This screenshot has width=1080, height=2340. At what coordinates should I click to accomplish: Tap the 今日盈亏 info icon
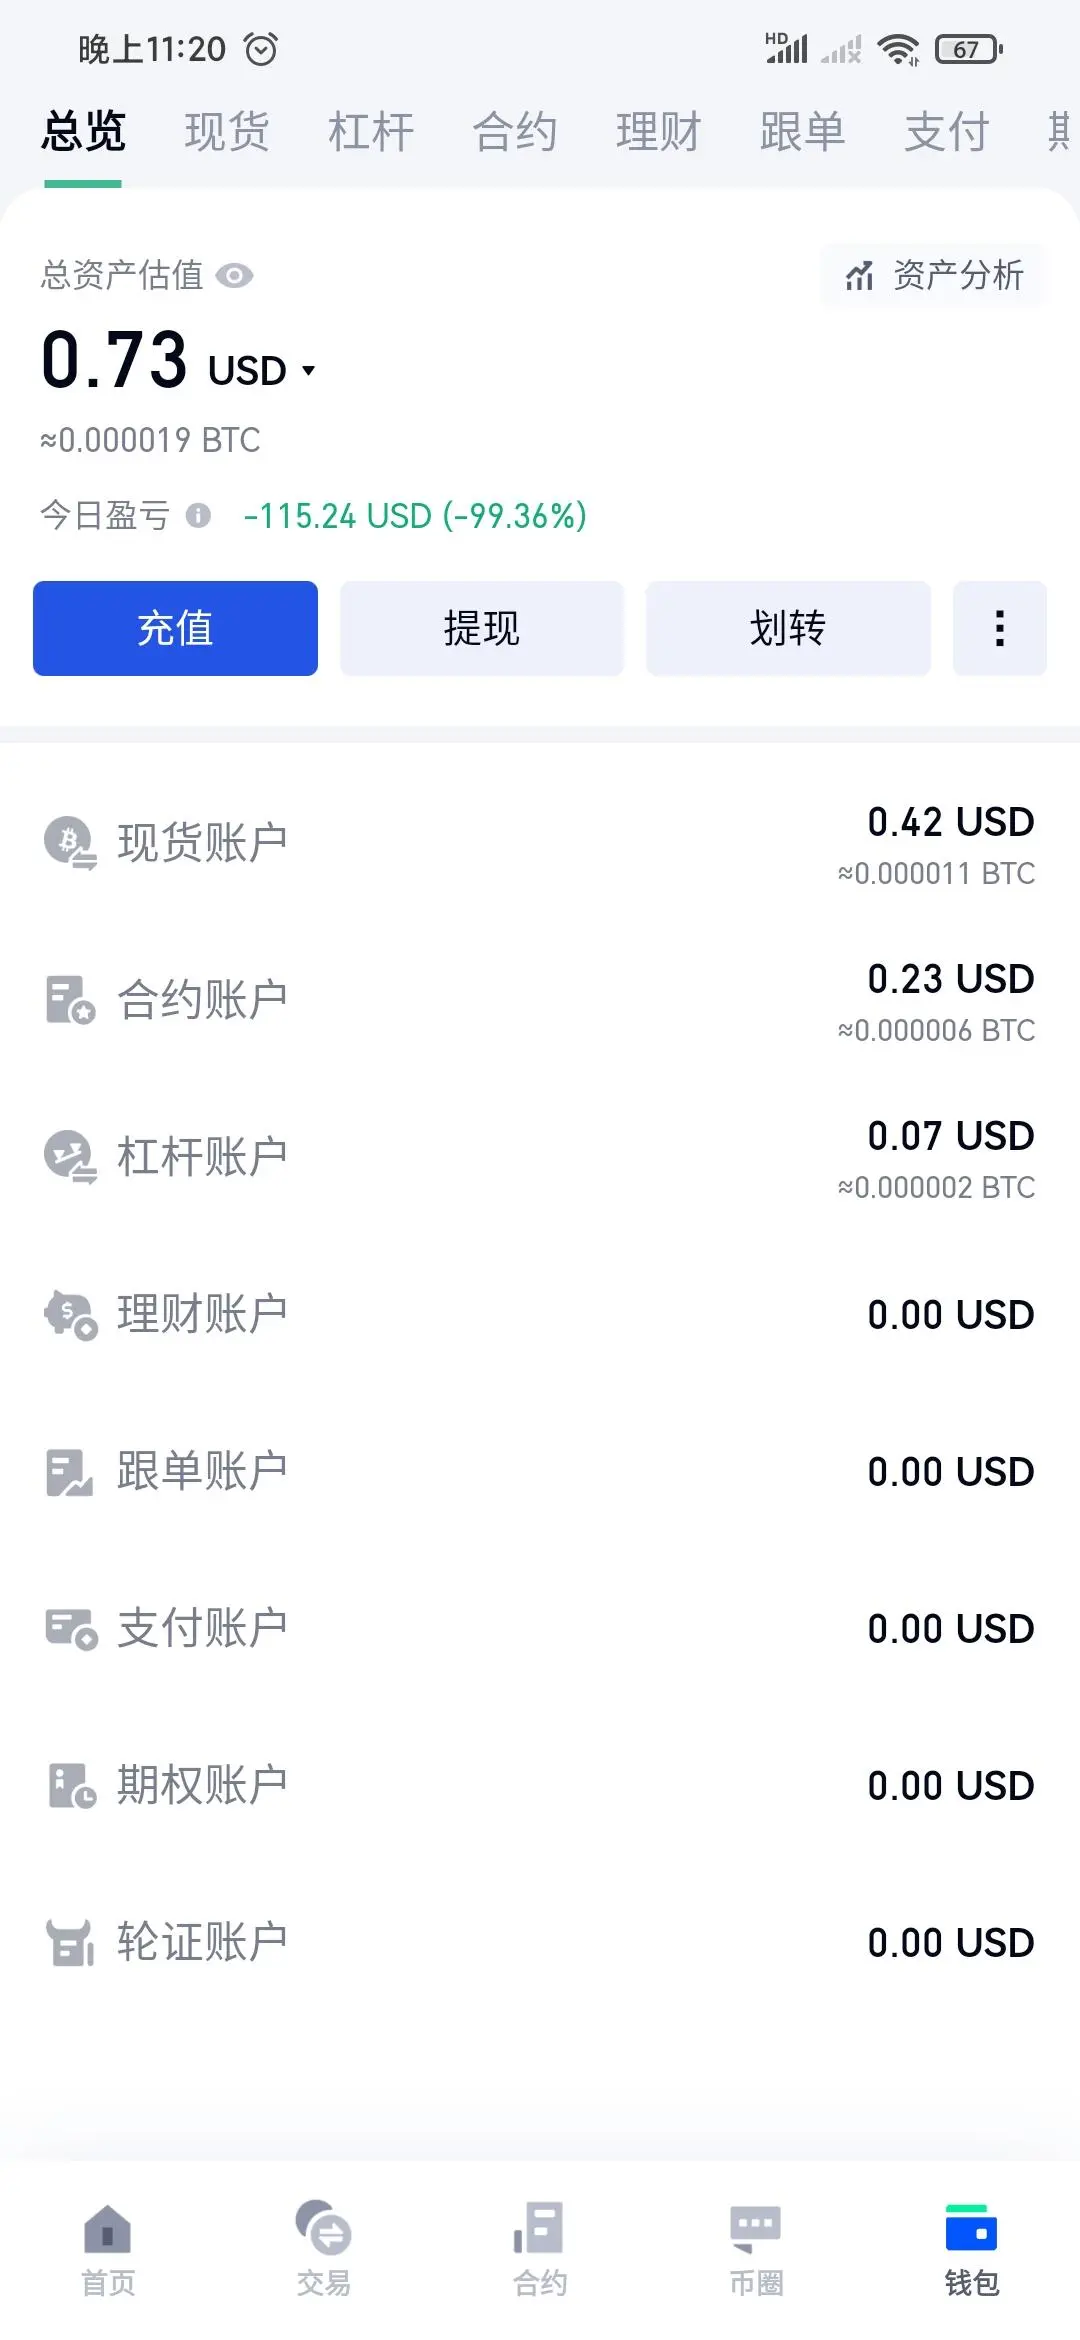[x=198, y=515]
